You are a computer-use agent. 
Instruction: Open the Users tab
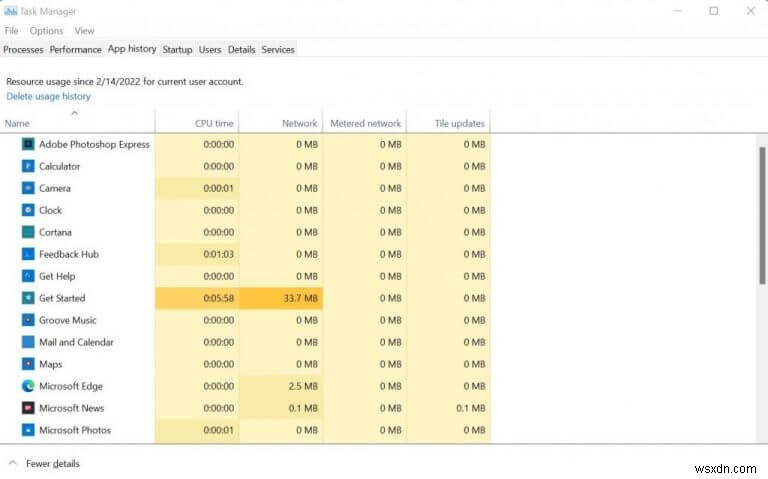point(210,49)
